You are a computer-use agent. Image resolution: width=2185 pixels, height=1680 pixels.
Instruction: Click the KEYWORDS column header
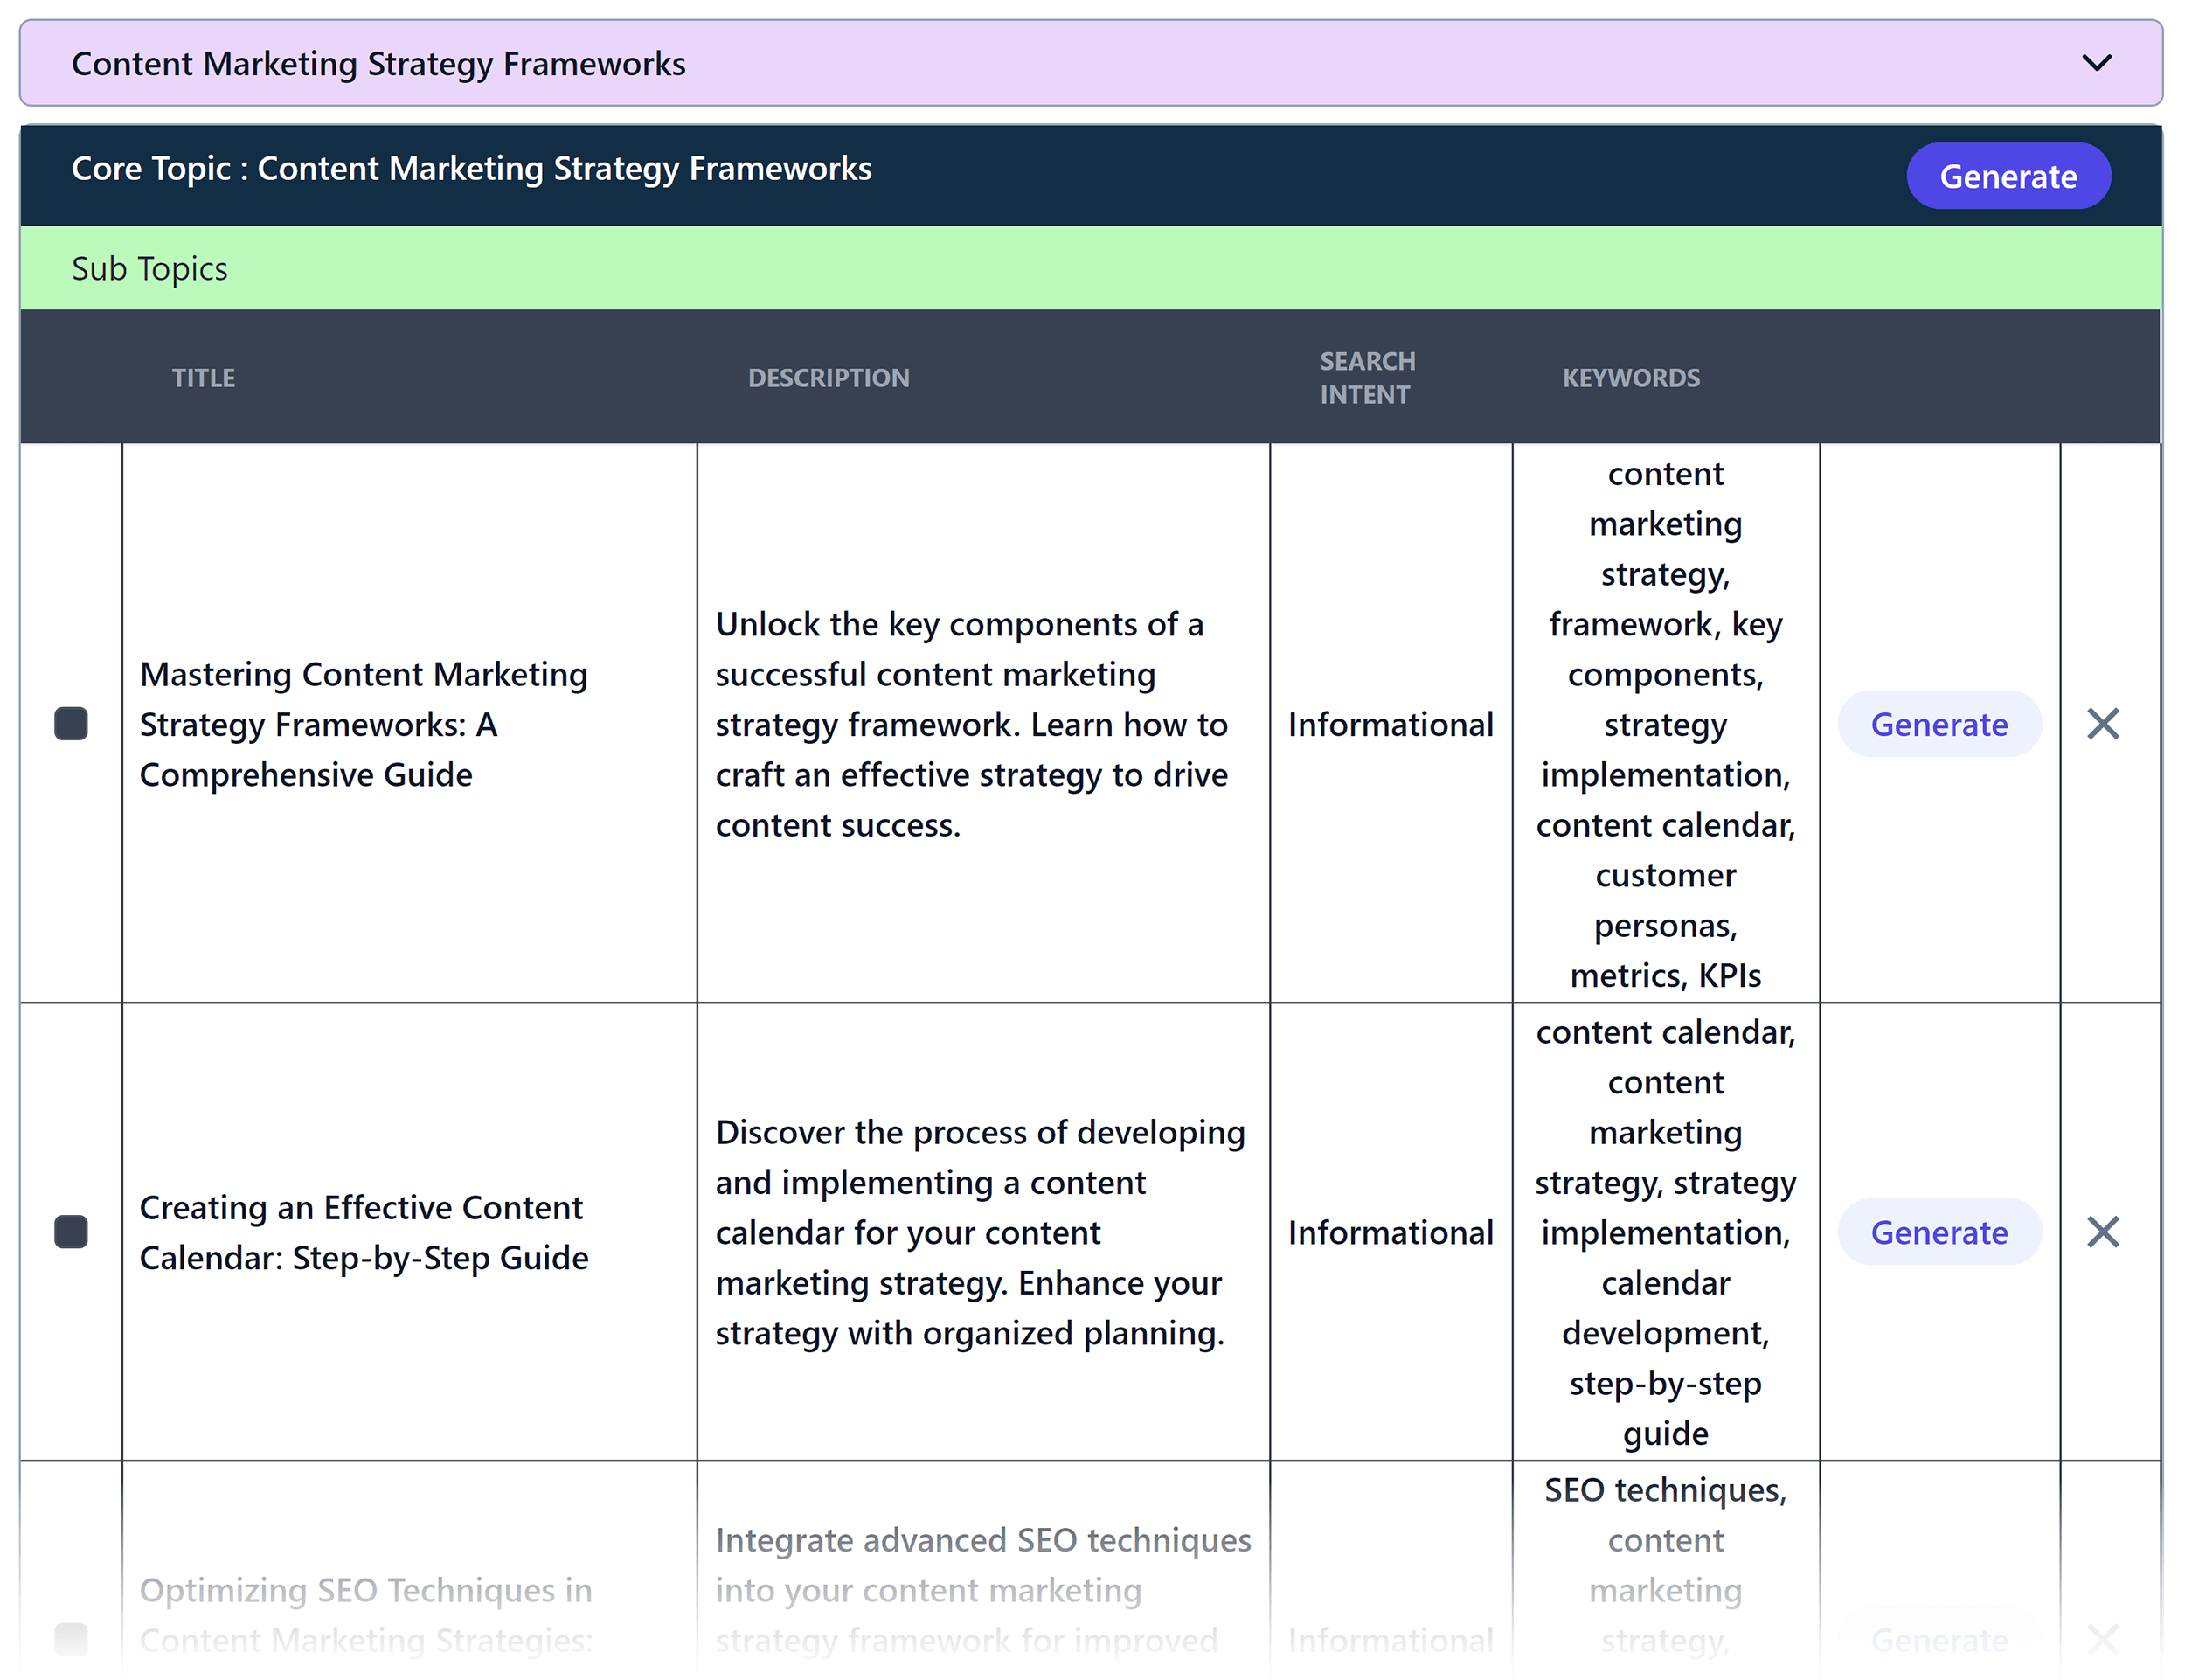(x=1631, y=377)
